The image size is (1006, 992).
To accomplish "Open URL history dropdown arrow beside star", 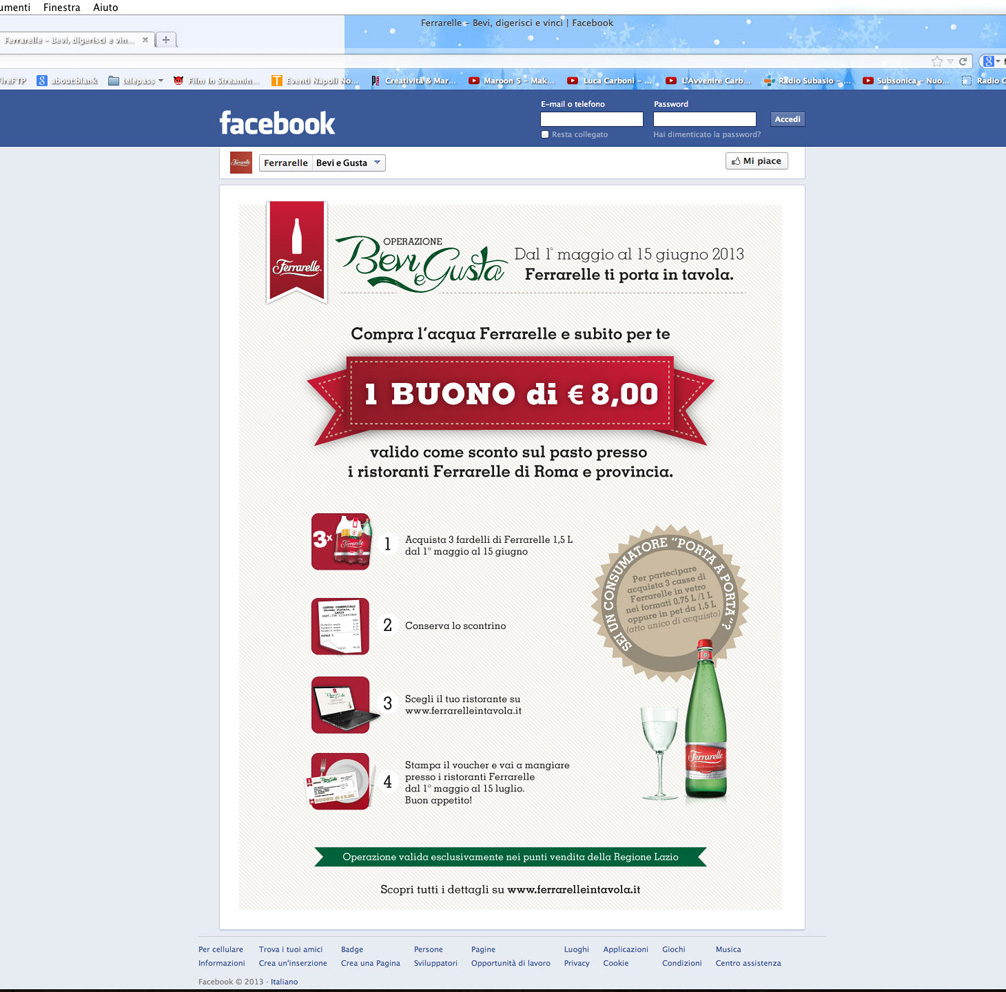I will 950,62.
